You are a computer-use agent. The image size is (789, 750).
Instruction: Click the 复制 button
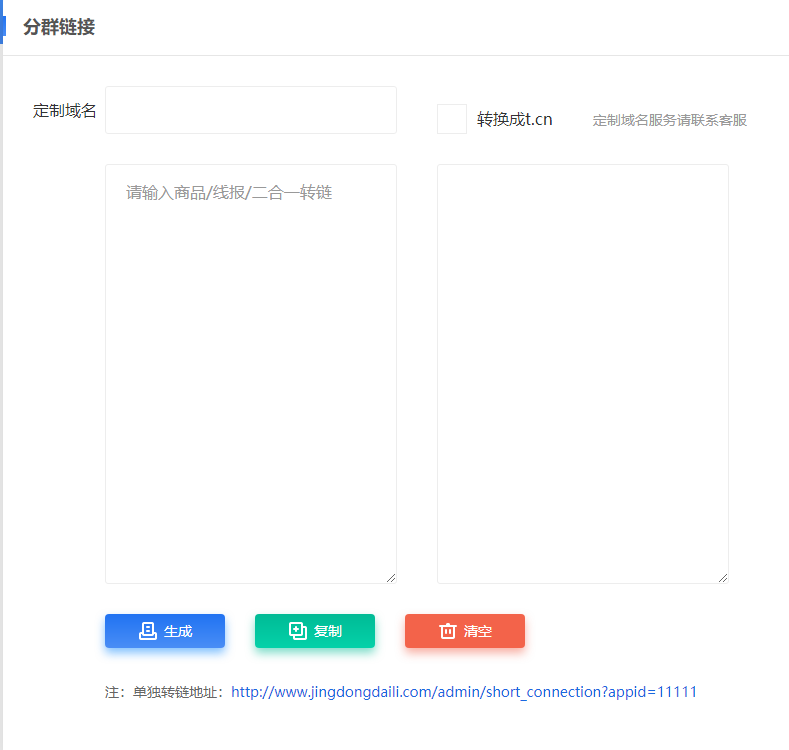click(315, 631)
